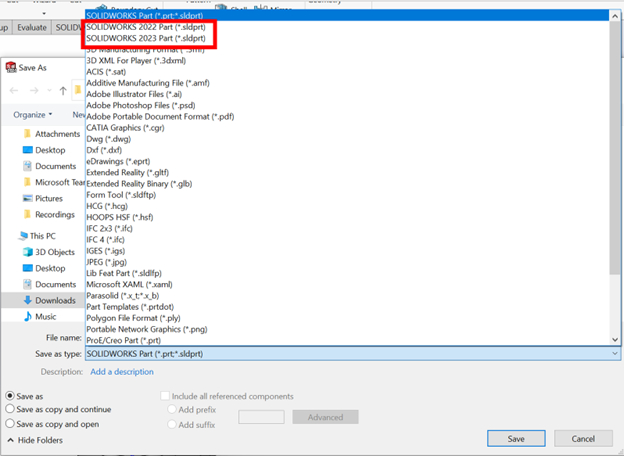Go back with the Back arrow
The height and width of the screenshot is (456, 624).
click(x=14, y=91)
